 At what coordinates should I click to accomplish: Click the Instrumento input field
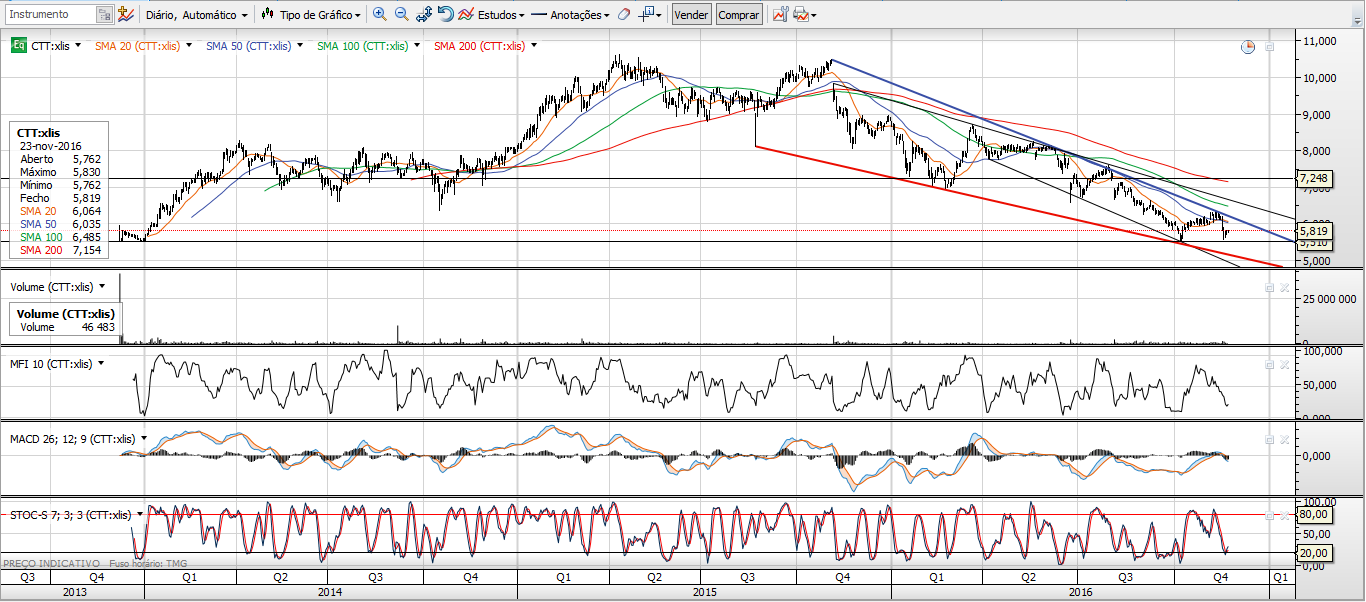point(50,15)
